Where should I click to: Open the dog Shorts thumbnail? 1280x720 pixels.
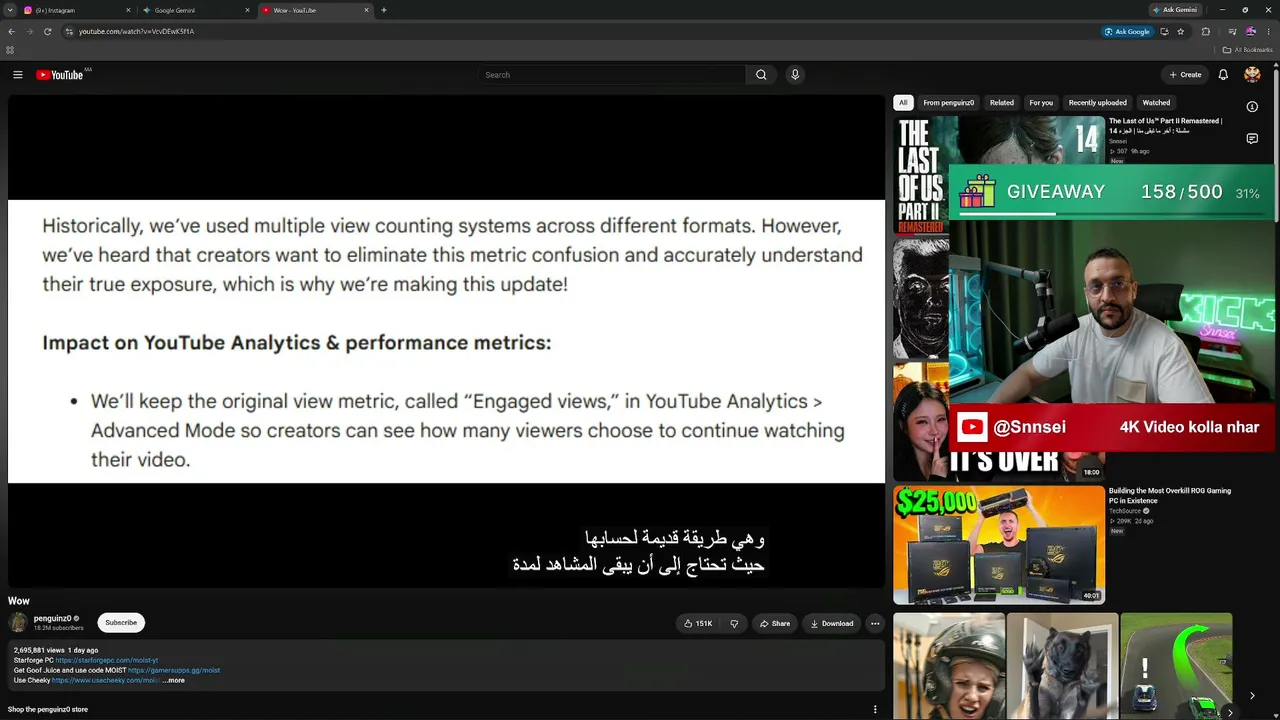pos(1063,666)
